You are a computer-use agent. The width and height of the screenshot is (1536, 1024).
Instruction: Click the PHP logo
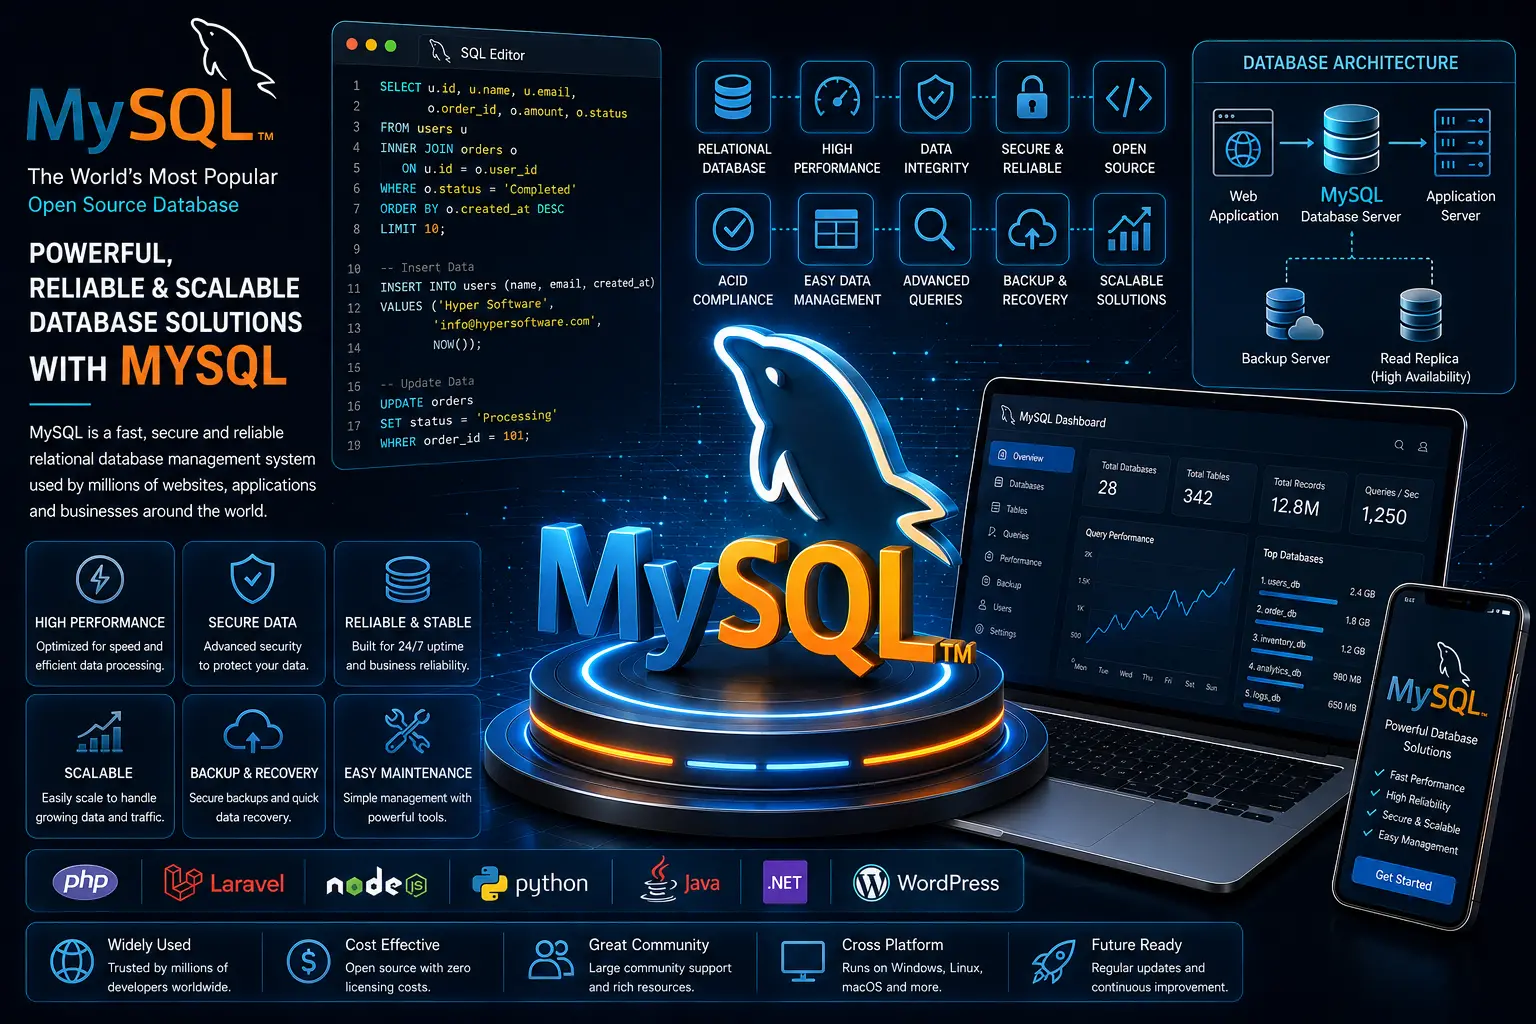(85, 881)
